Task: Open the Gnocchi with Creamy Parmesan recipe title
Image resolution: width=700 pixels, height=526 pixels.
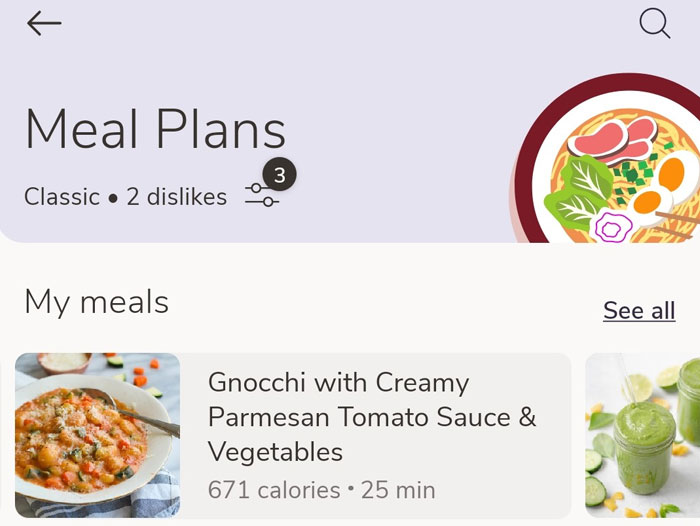Action: click(x=371, y=416)
